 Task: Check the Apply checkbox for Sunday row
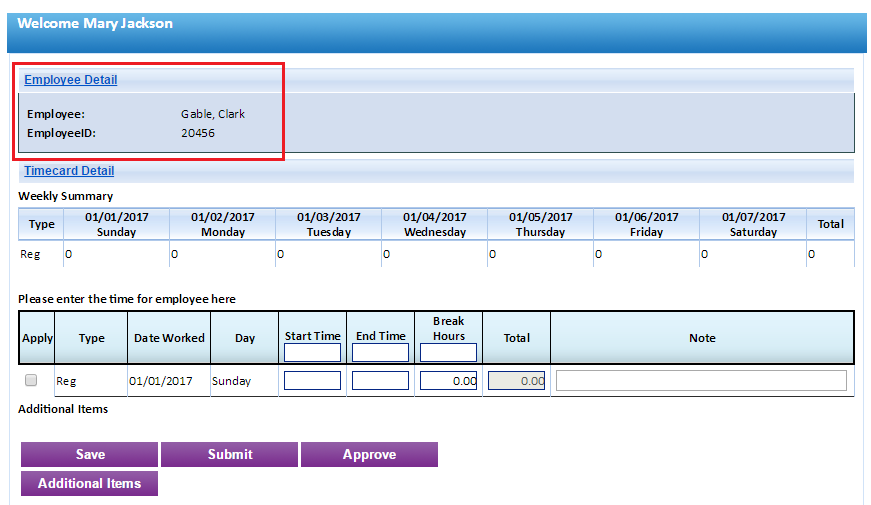31,380
